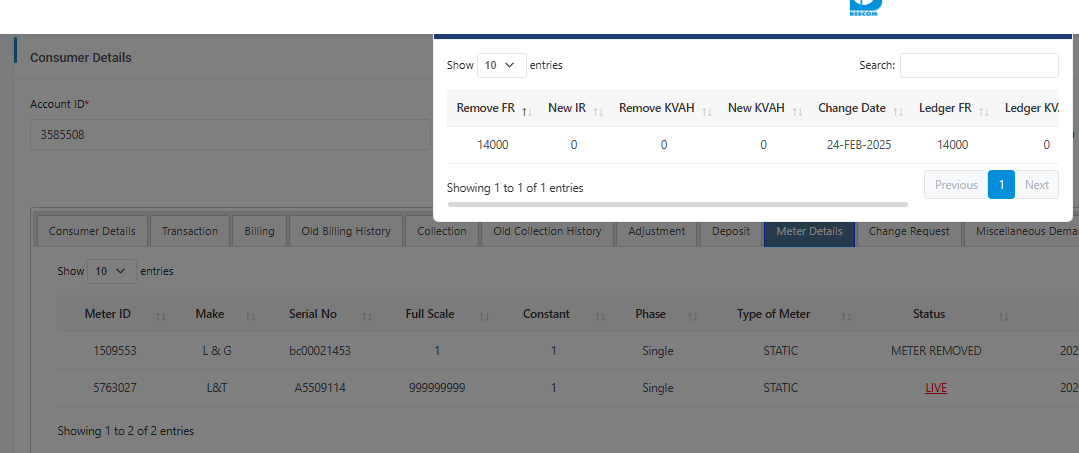
Task: Open Old Collection History tab
Action: click(547, 231)
